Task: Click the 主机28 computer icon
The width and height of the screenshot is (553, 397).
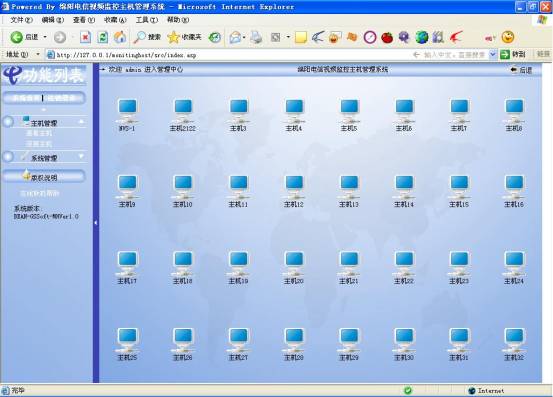Action: point(294,340)
